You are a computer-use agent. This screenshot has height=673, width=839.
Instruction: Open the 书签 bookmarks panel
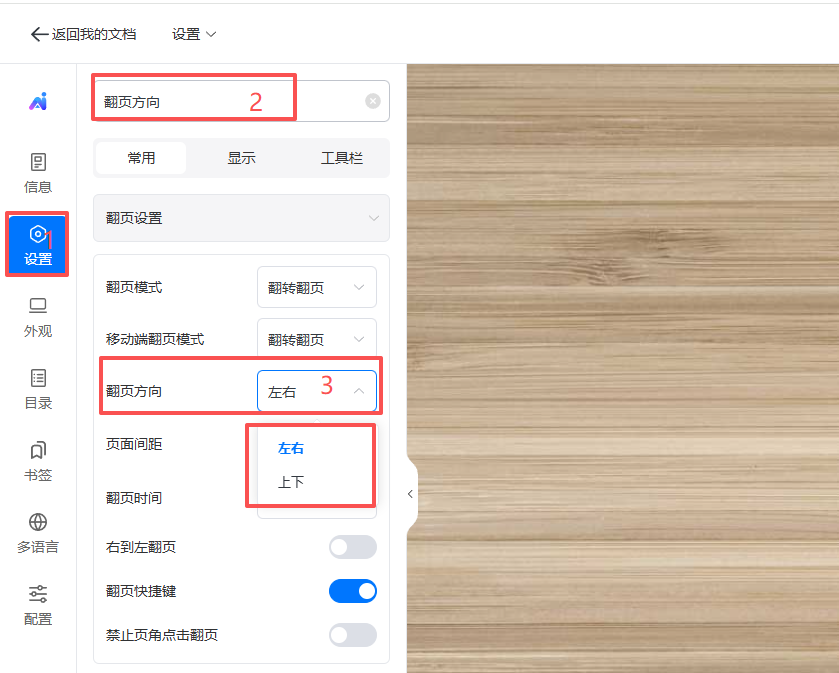tap(38, 460)
